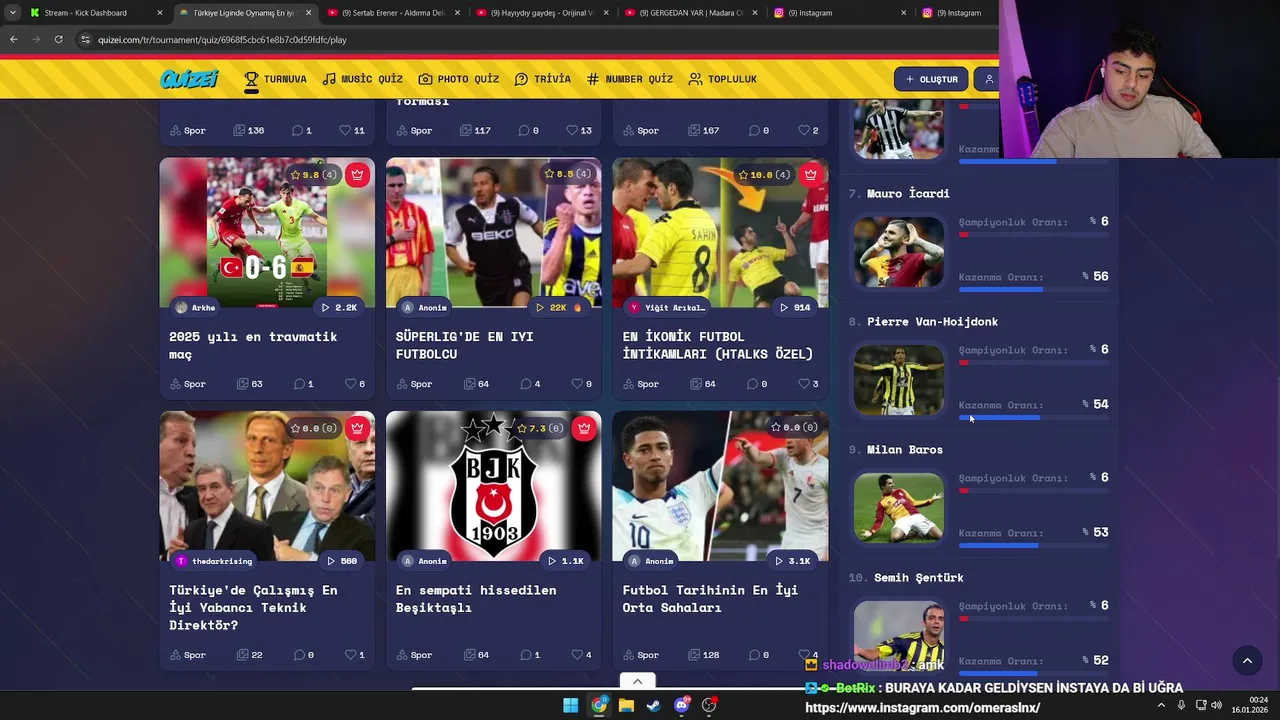Go back with the browser back arrow
Screen dimensions: 1280x720
coord(13,39)
